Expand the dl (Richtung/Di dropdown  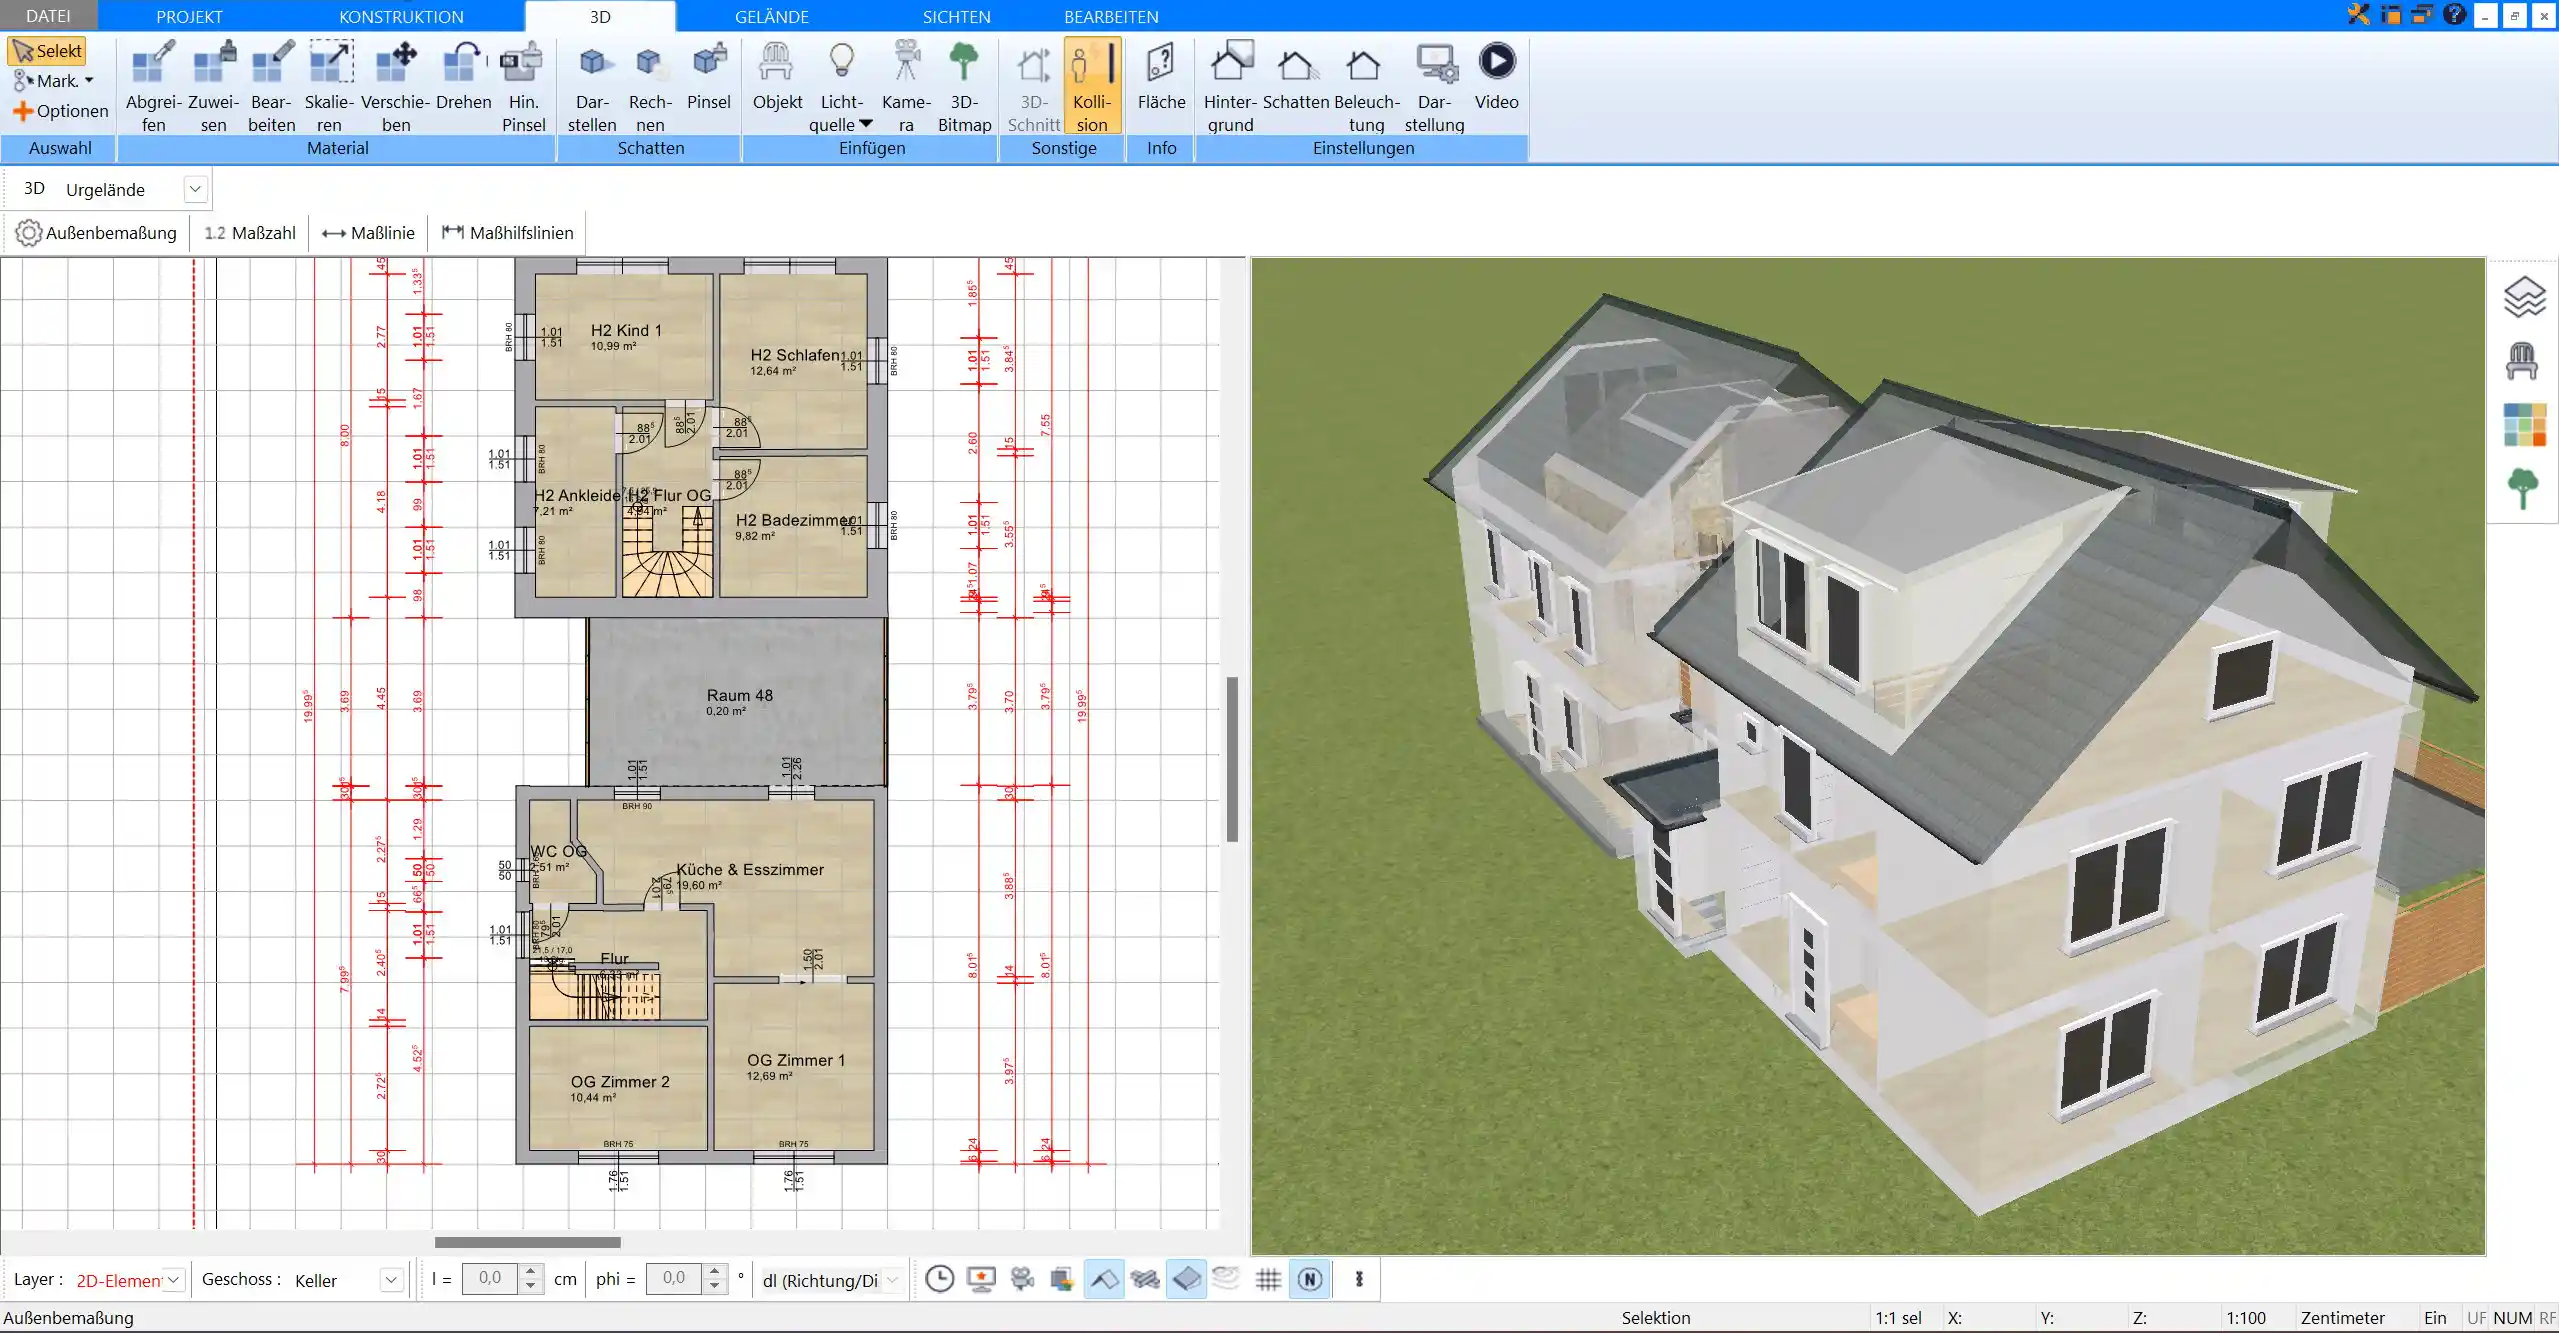(892, 1279)
